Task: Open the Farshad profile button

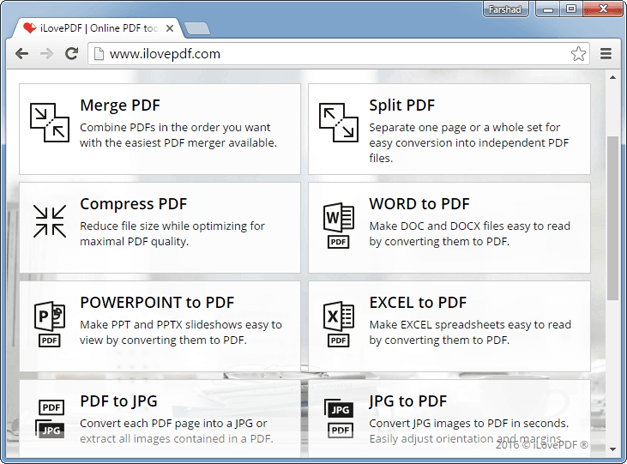Action: pos(505,9)
